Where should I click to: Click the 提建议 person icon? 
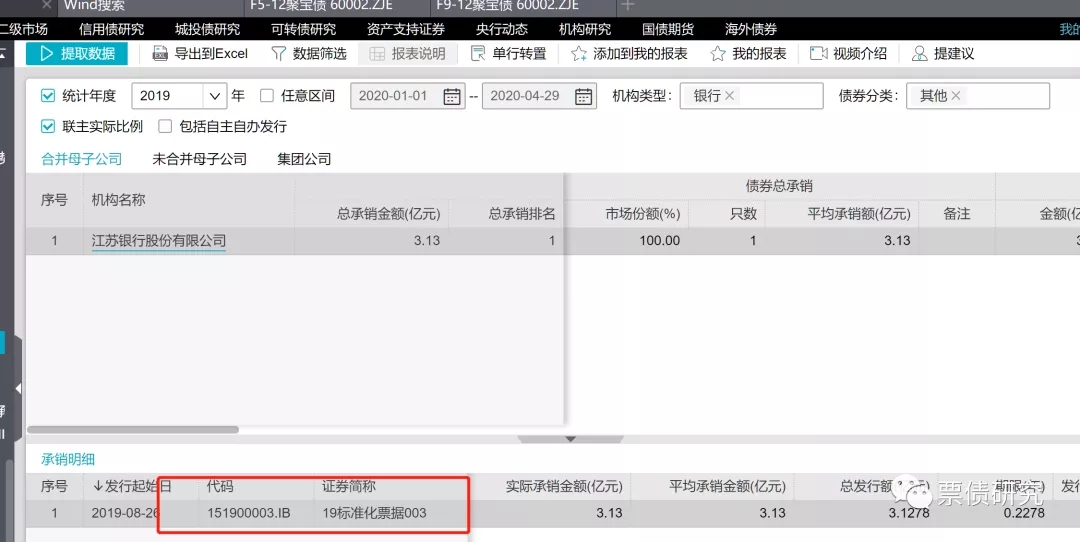point(920,54)
